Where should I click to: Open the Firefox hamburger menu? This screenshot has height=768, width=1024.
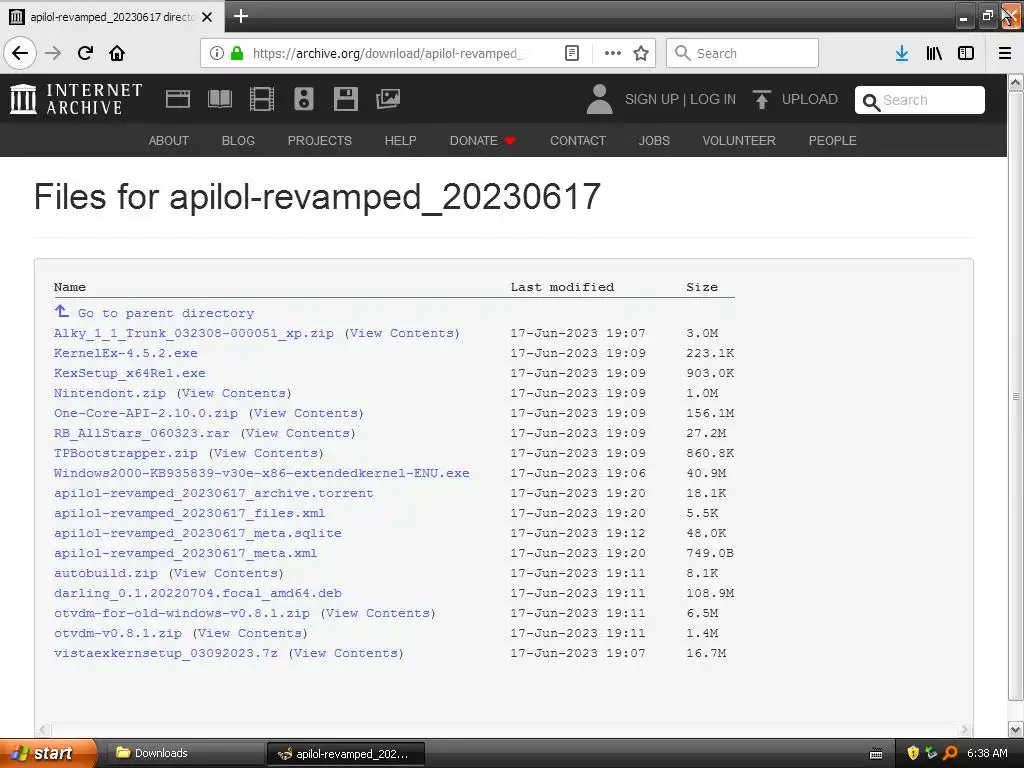click(x=1005, y=53)
